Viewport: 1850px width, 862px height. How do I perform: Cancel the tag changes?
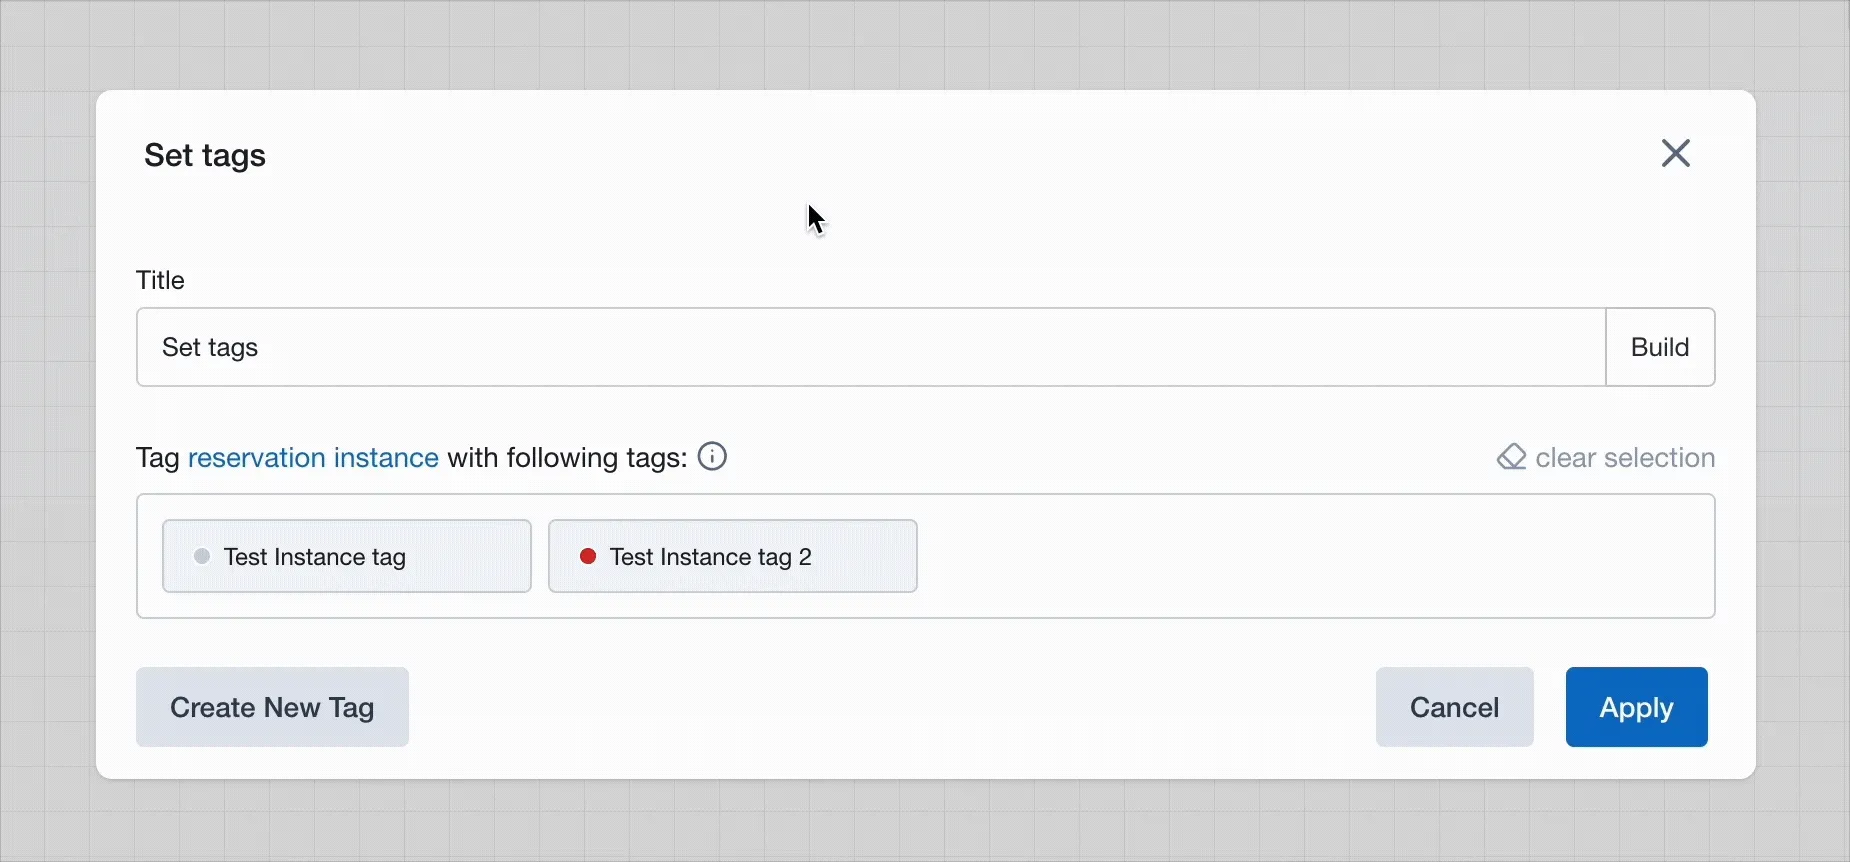1454,707
